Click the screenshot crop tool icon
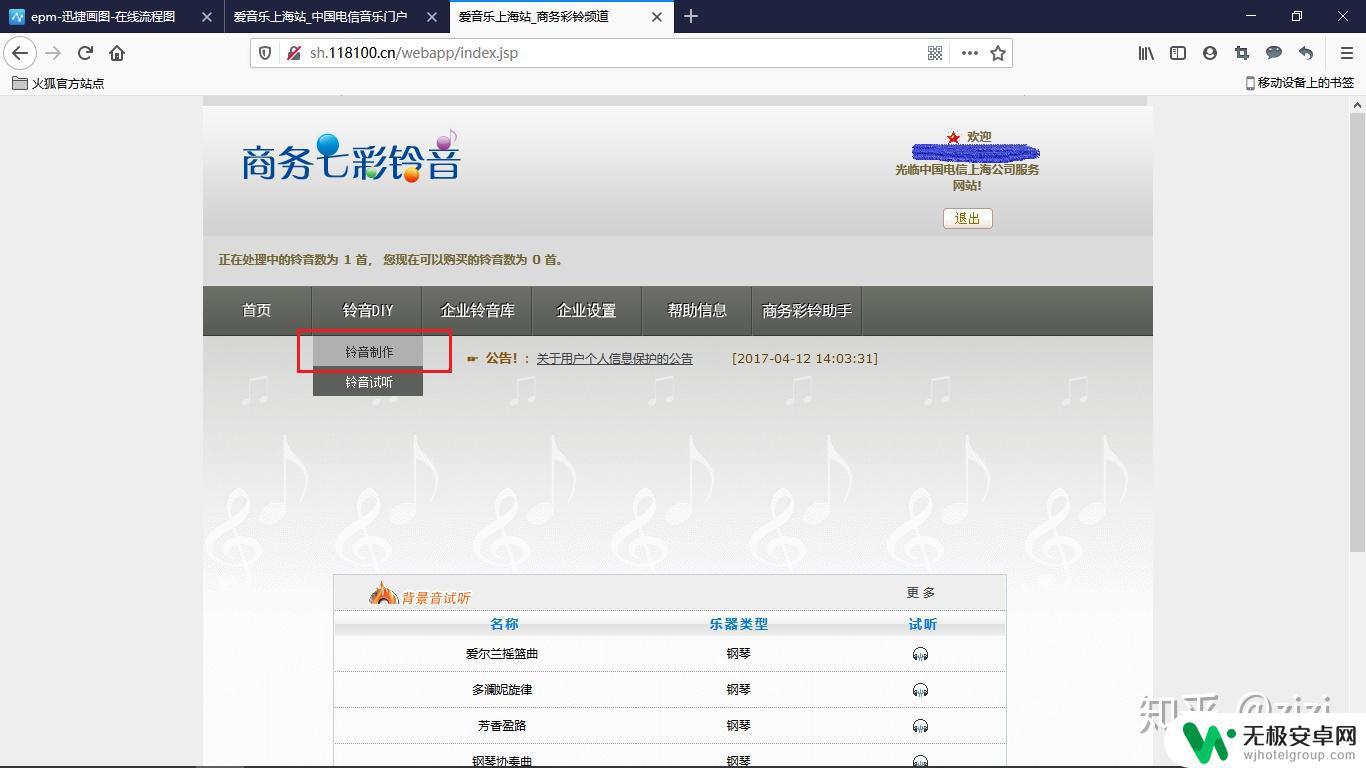1366x768 pixels. (x=1242, y=53)
